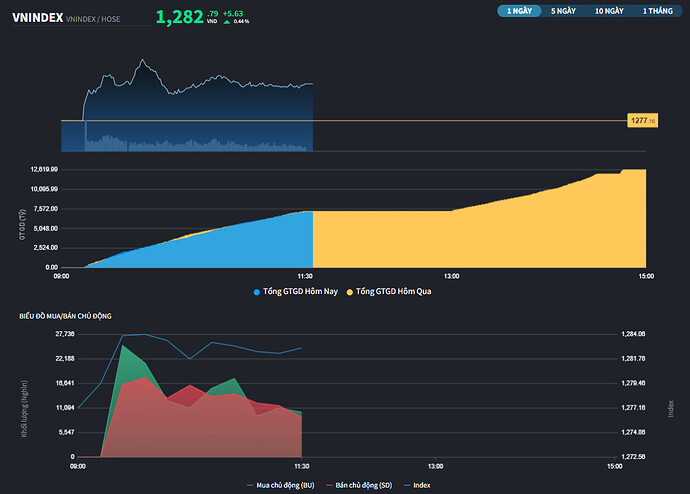The width and height of the screenshot is (690, 494).
Task: Open the 10 NGÀY timeframe view
Action: point(608,11)
